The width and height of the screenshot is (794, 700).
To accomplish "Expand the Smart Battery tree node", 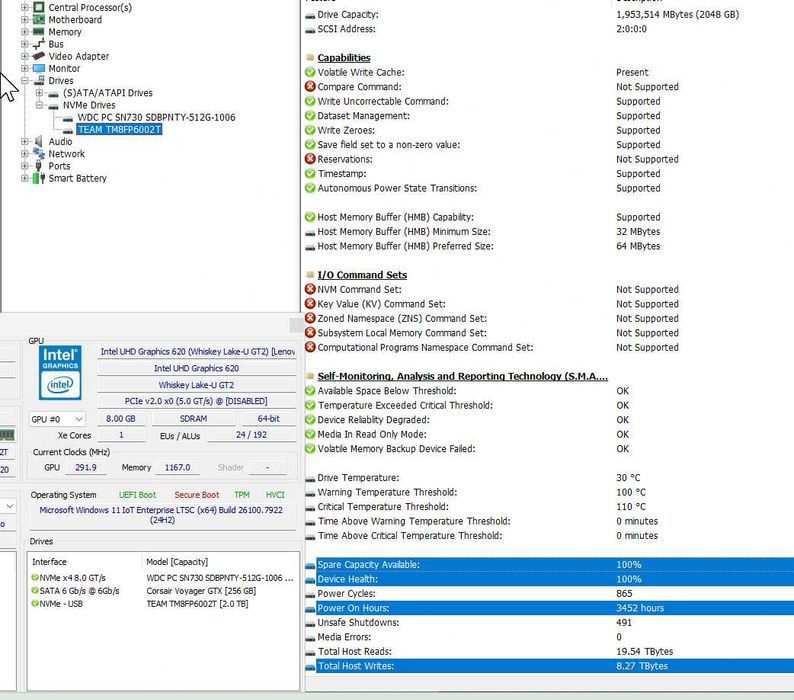I will tap(24, 178).
